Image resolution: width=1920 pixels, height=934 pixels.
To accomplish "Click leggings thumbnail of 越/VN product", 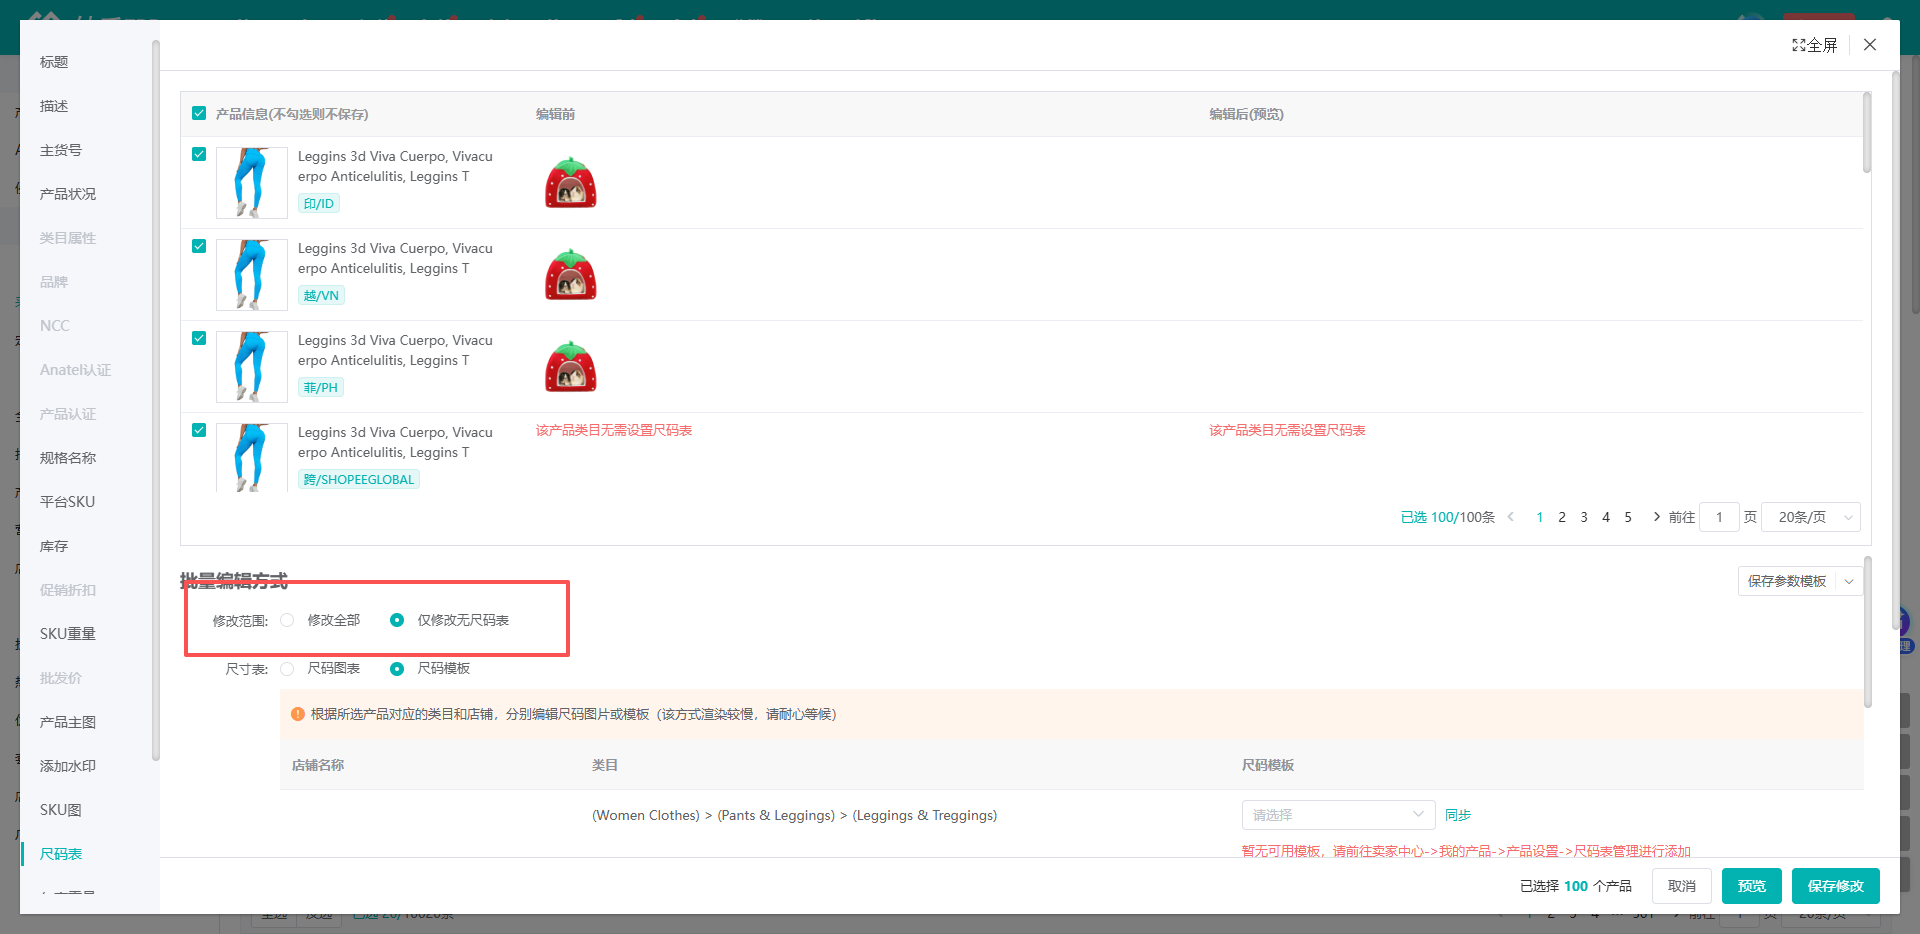I will coord(252,275).
